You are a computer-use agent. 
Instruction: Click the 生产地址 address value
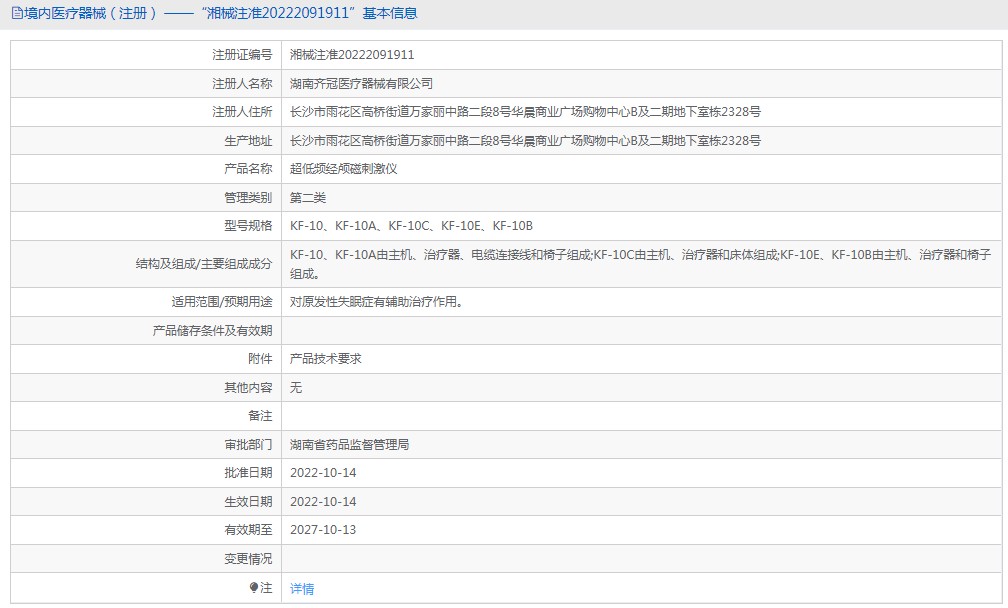[x=525, y=141]
